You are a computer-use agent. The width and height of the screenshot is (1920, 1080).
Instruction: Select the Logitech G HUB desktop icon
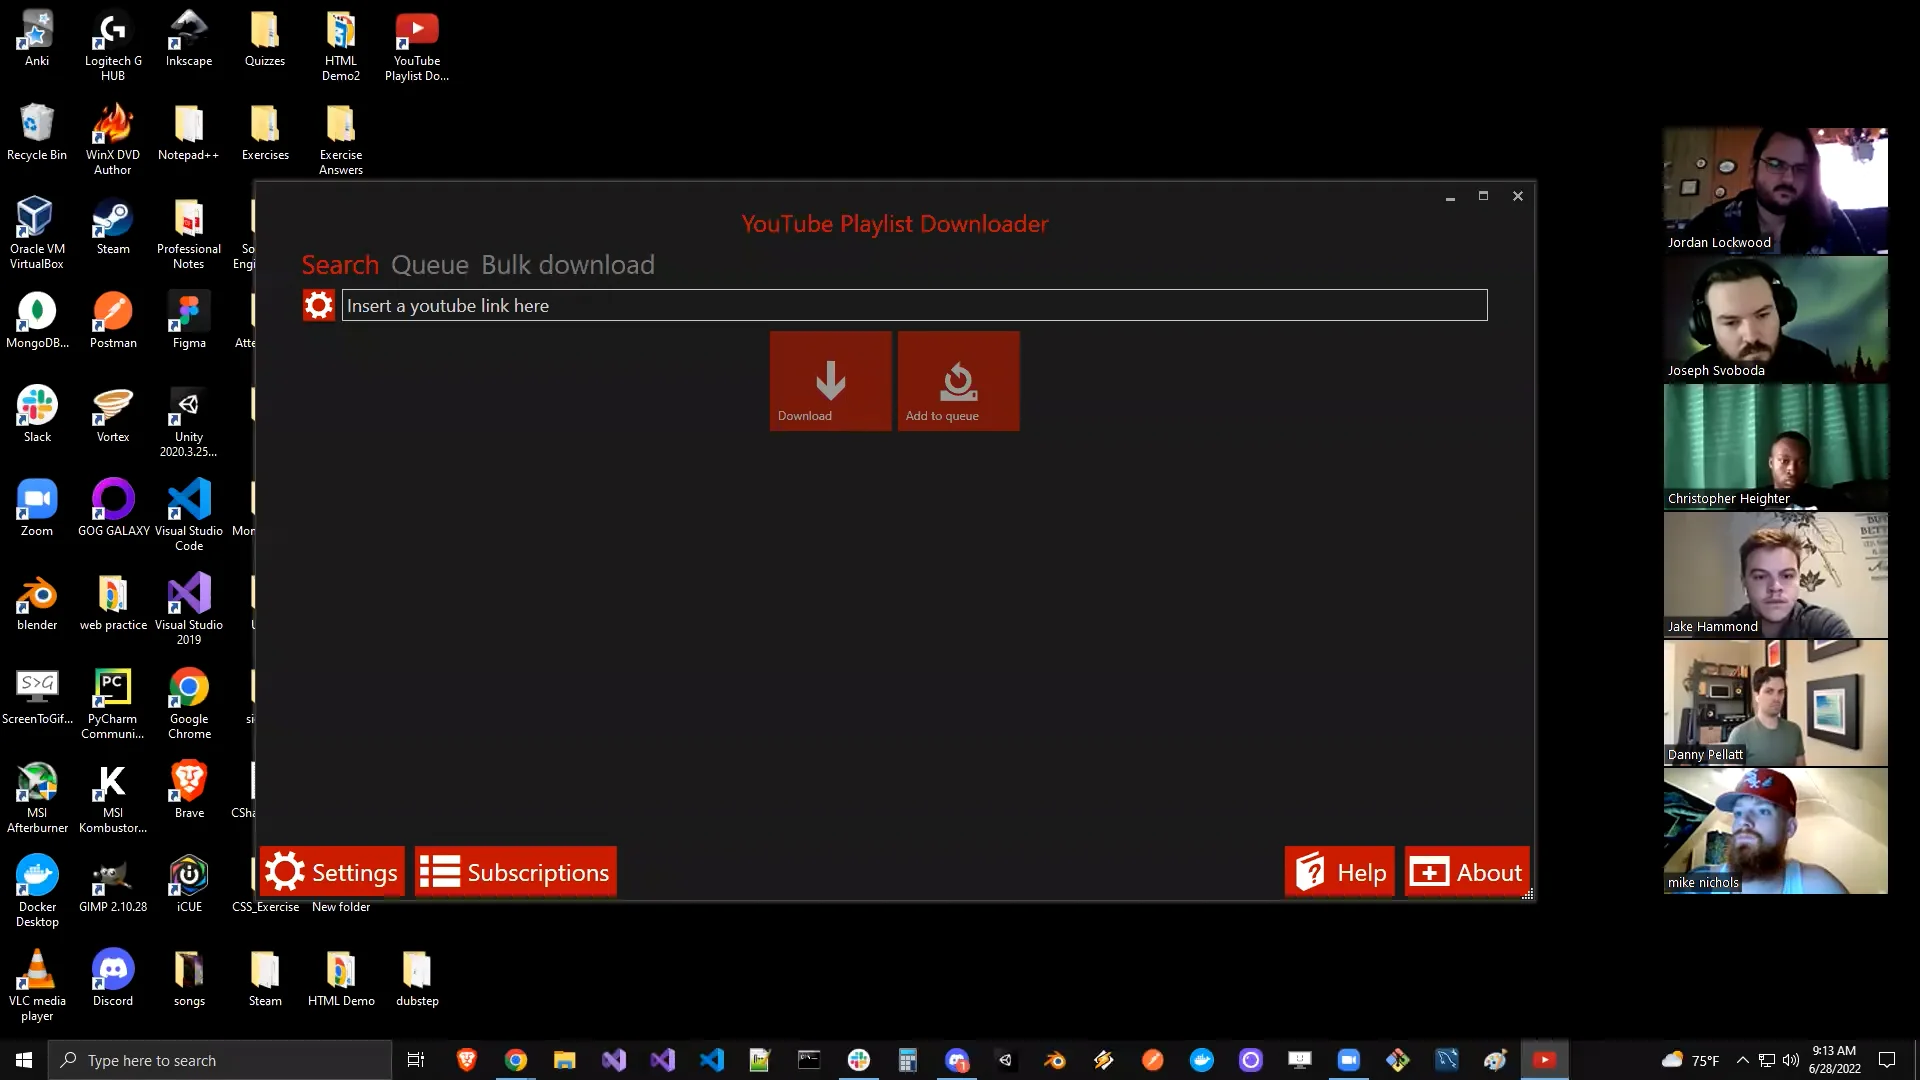[113, 46]
